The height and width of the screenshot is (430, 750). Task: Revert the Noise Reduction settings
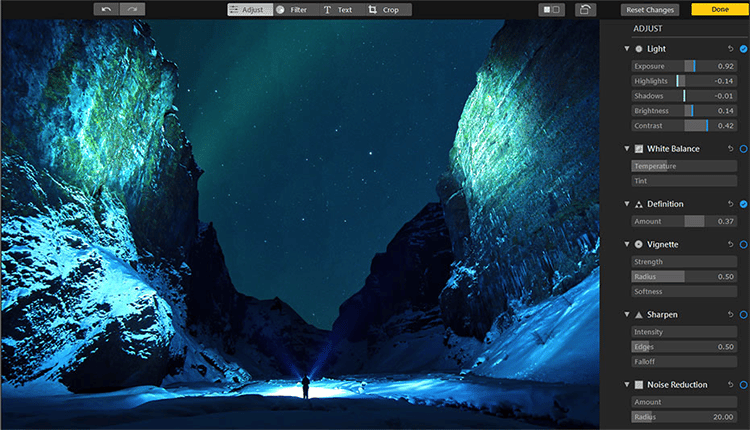(x=729, y=384)
